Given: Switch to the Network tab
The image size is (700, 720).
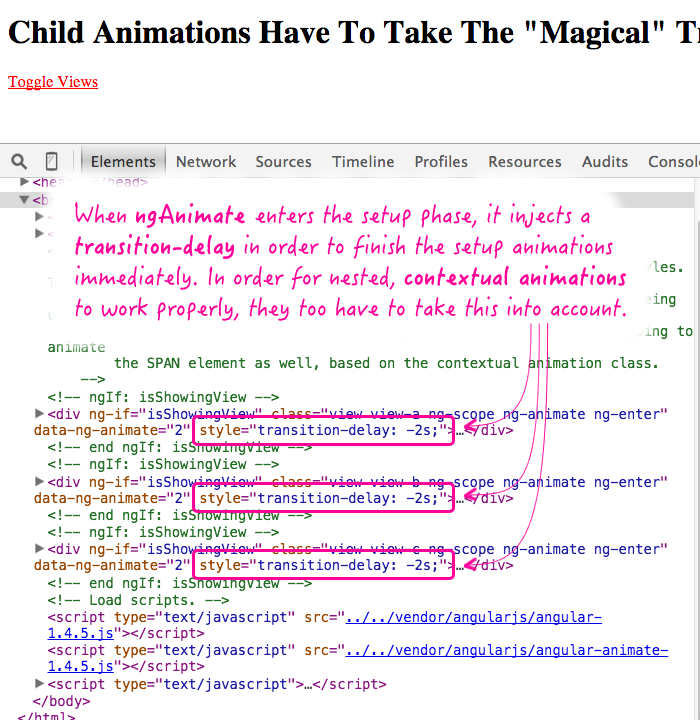Looking at the screenshot, I should tap(206, 161).
